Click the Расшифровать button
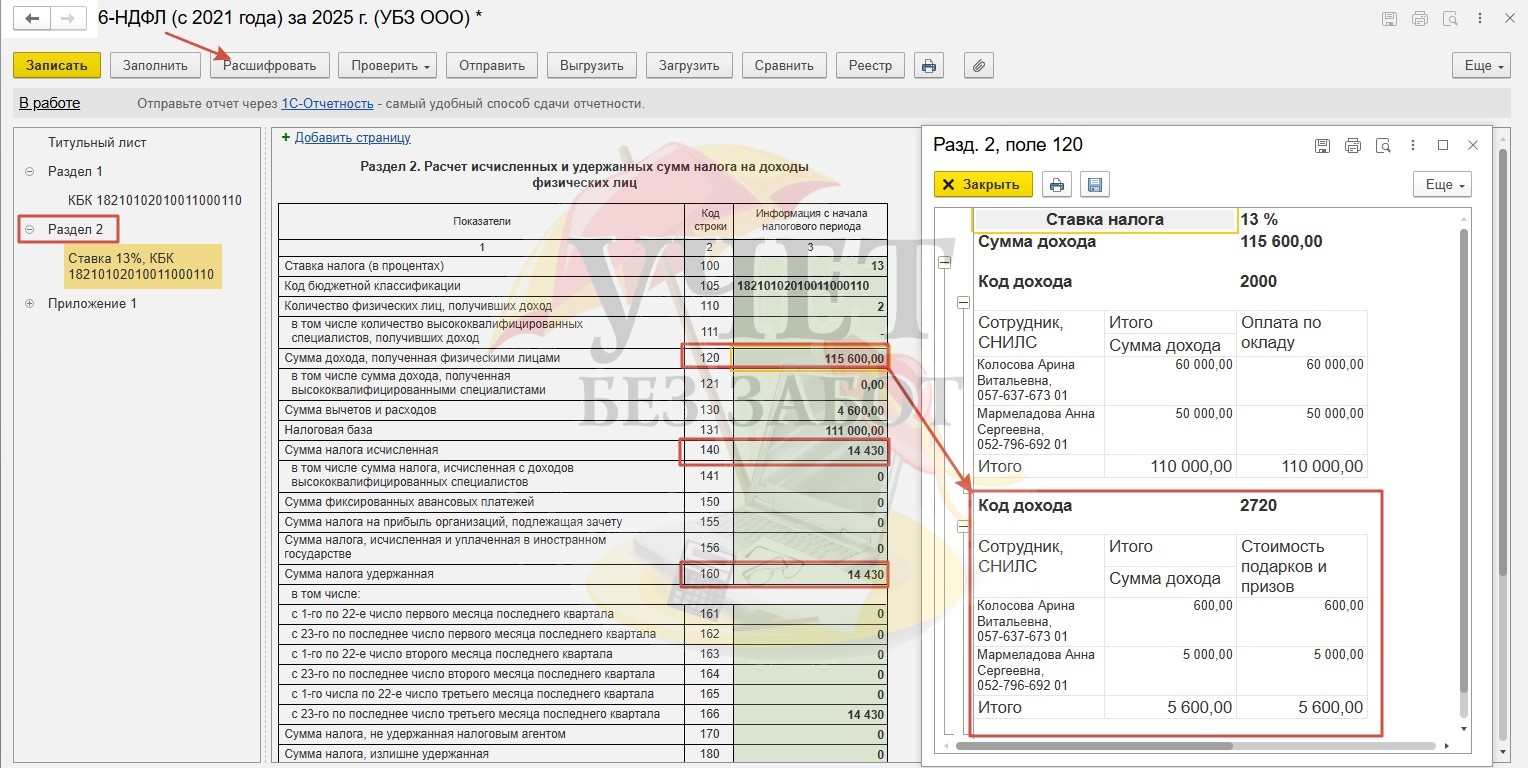Image resolution: width=1528 pixels, height=768 pixels. coord(270,66)
